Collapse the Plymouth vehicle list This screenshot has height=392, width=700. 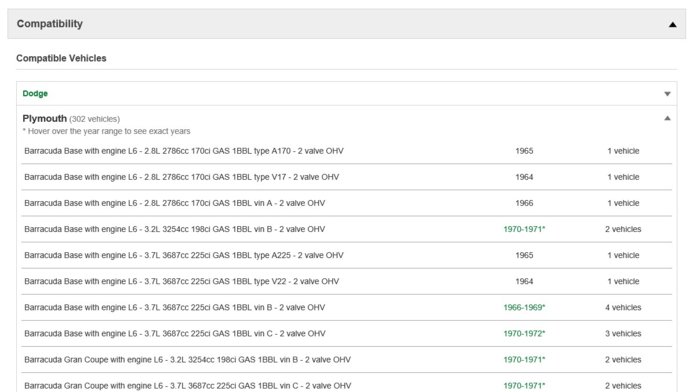[667, 118]
